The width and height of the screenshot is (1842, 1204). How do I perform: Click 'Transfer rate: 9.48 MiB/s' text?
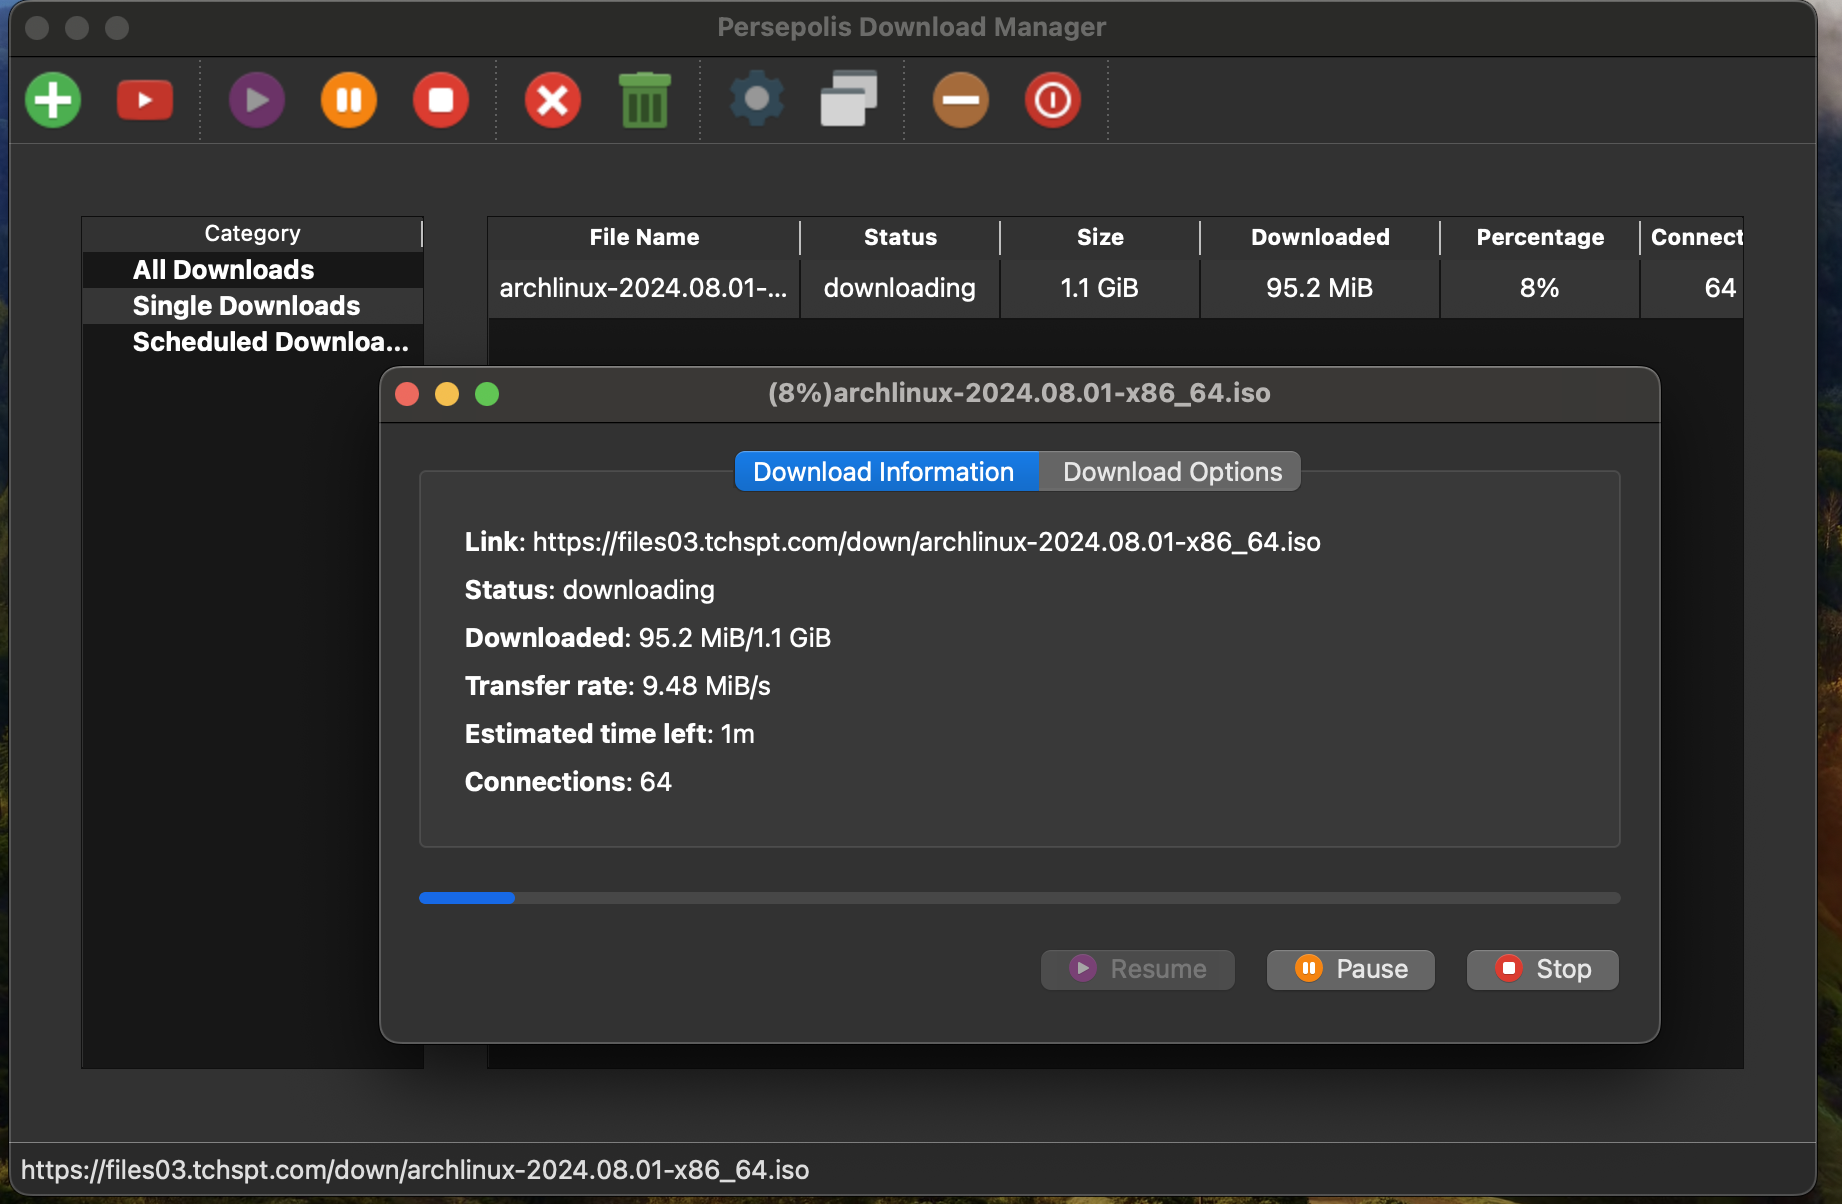tap(617, 686)
